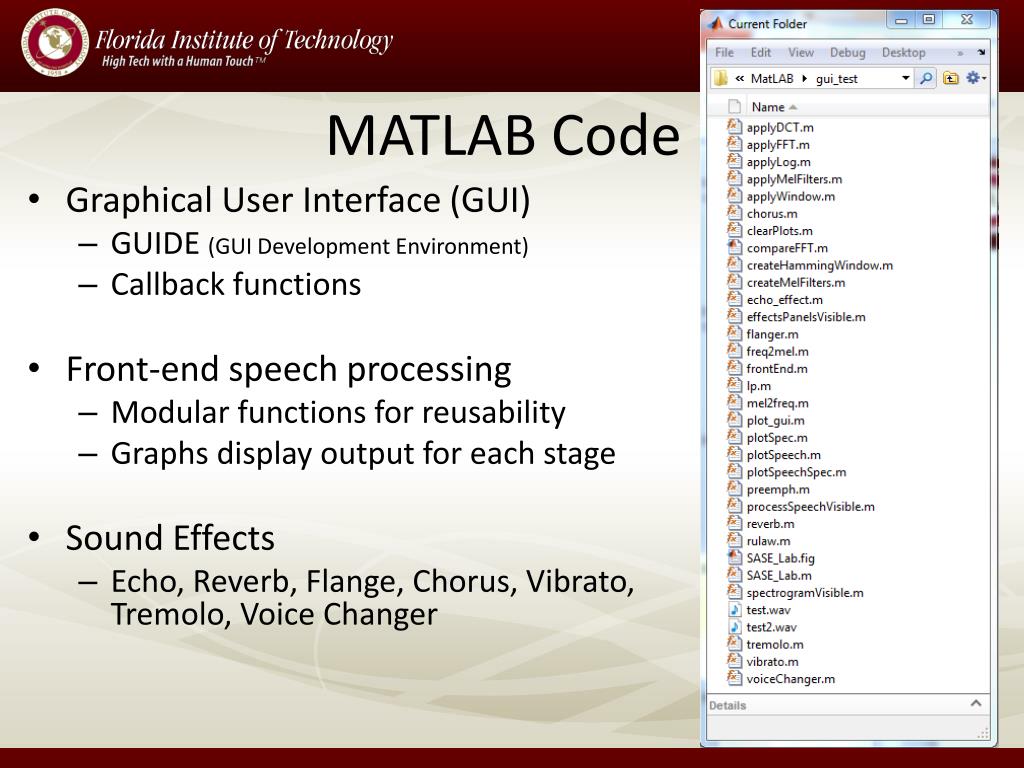Screen dimensions: 1024x768
Task: Select the flanger.m file icon
Action: [735, 333]
